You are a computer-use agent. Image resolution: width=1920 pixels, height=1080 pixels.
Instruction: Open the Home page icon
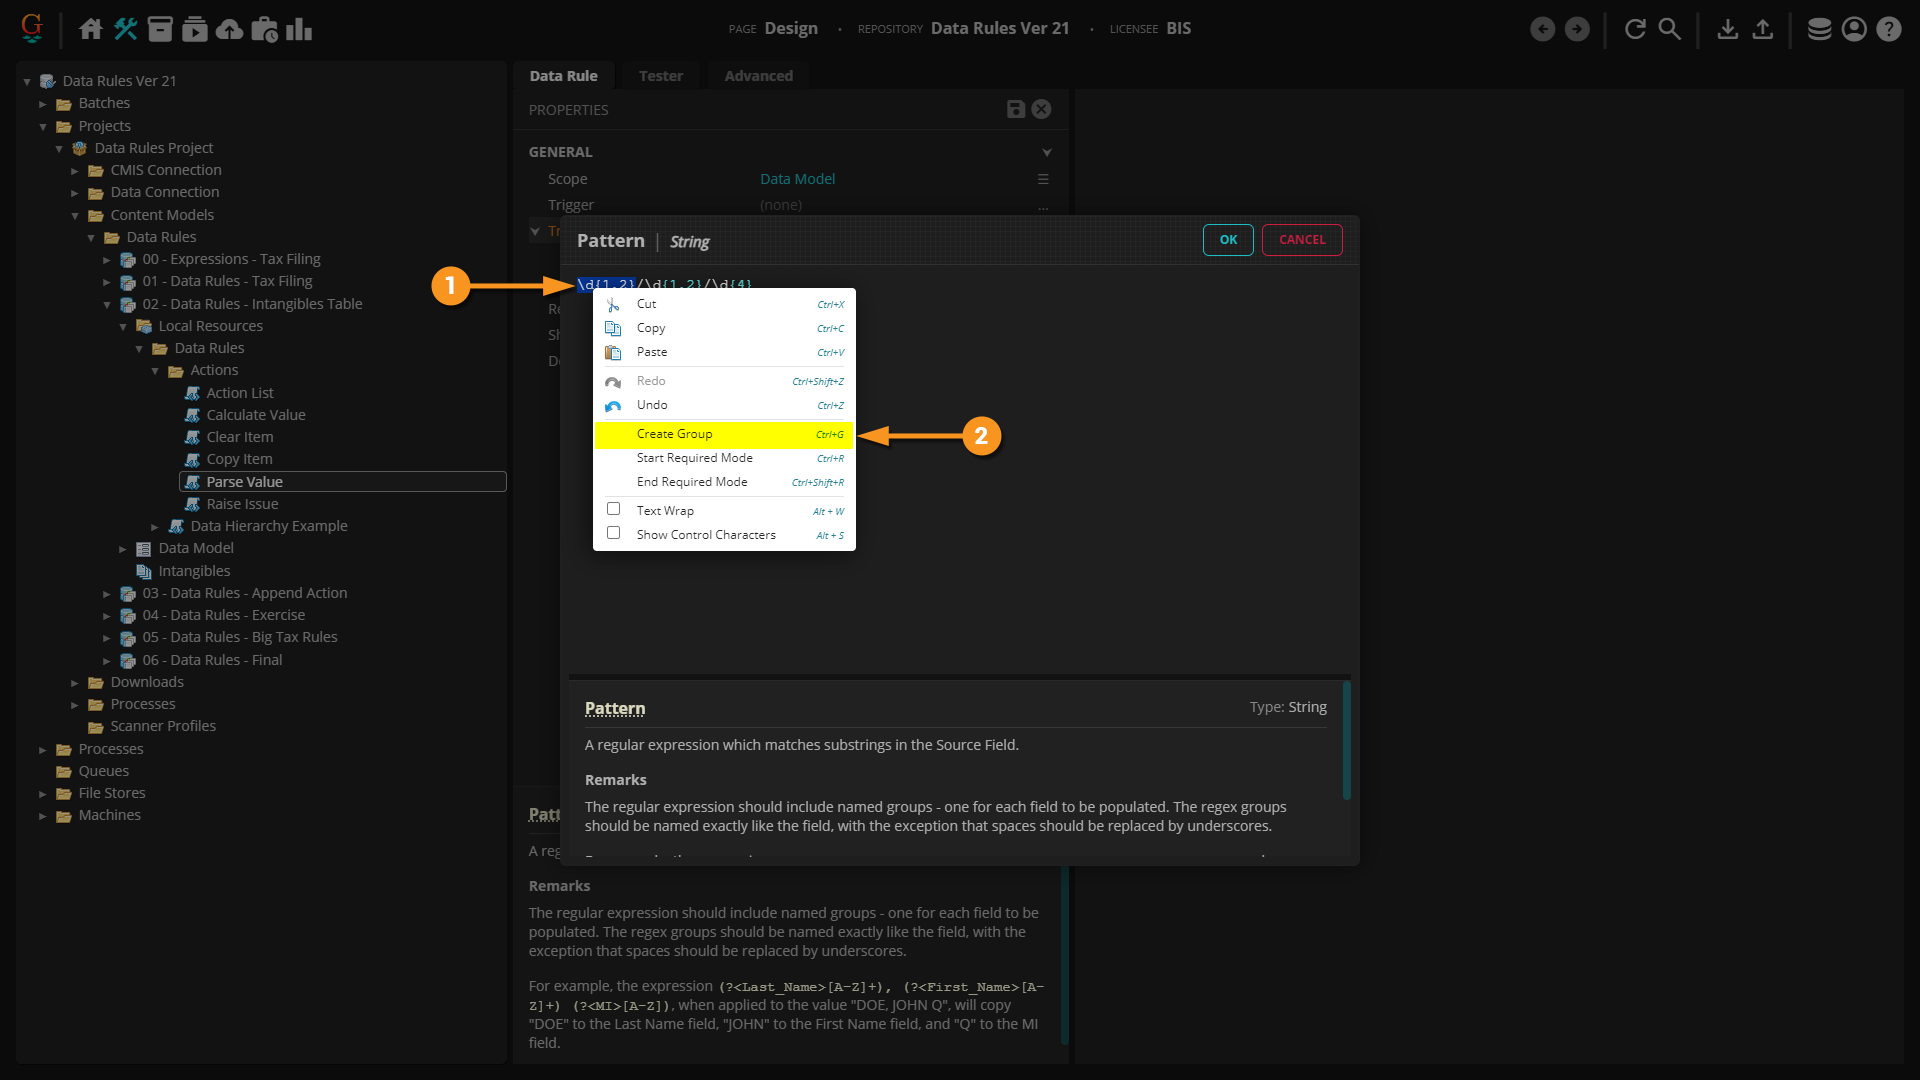[90, 29]
